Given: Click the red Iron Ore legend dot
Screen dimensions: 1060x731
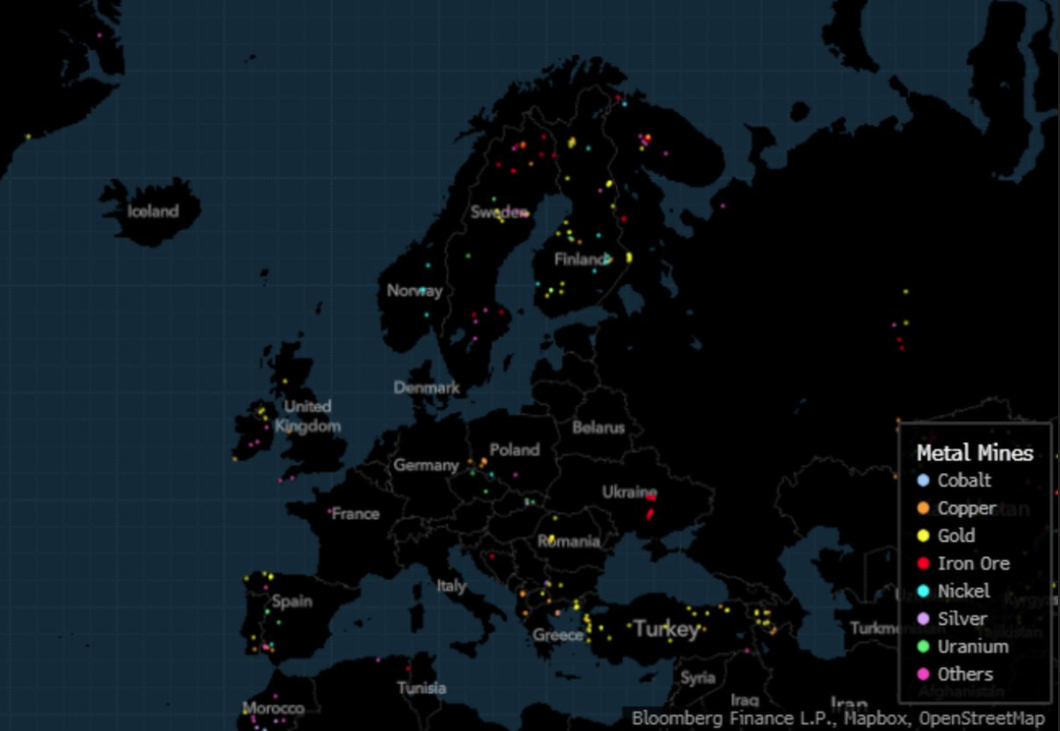Looking at the screenshot, I should pyautogui.click(x=923, y=564).
